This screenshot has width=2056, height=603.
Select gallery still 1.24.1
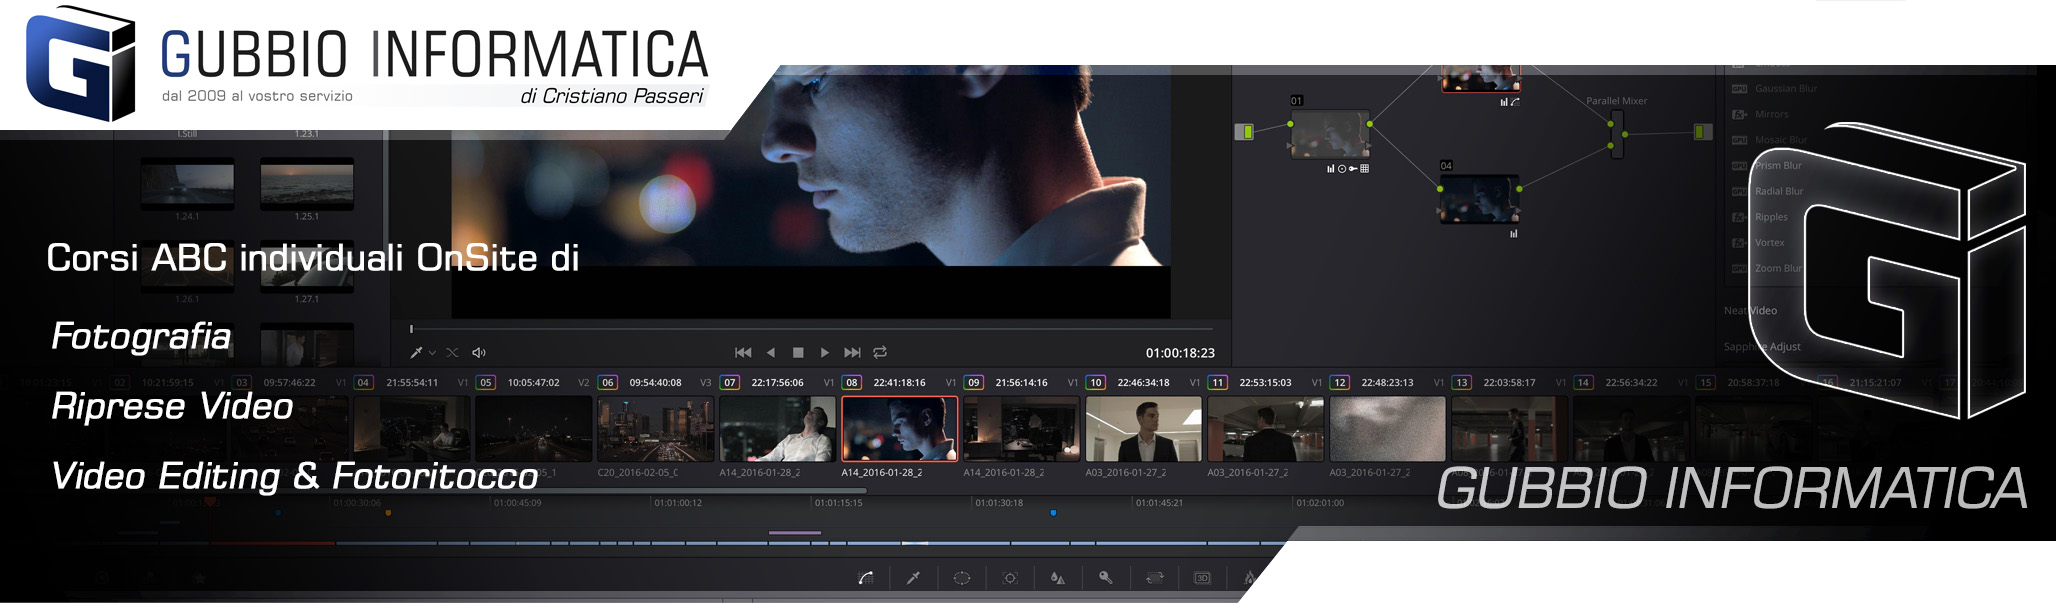(187, 184)
